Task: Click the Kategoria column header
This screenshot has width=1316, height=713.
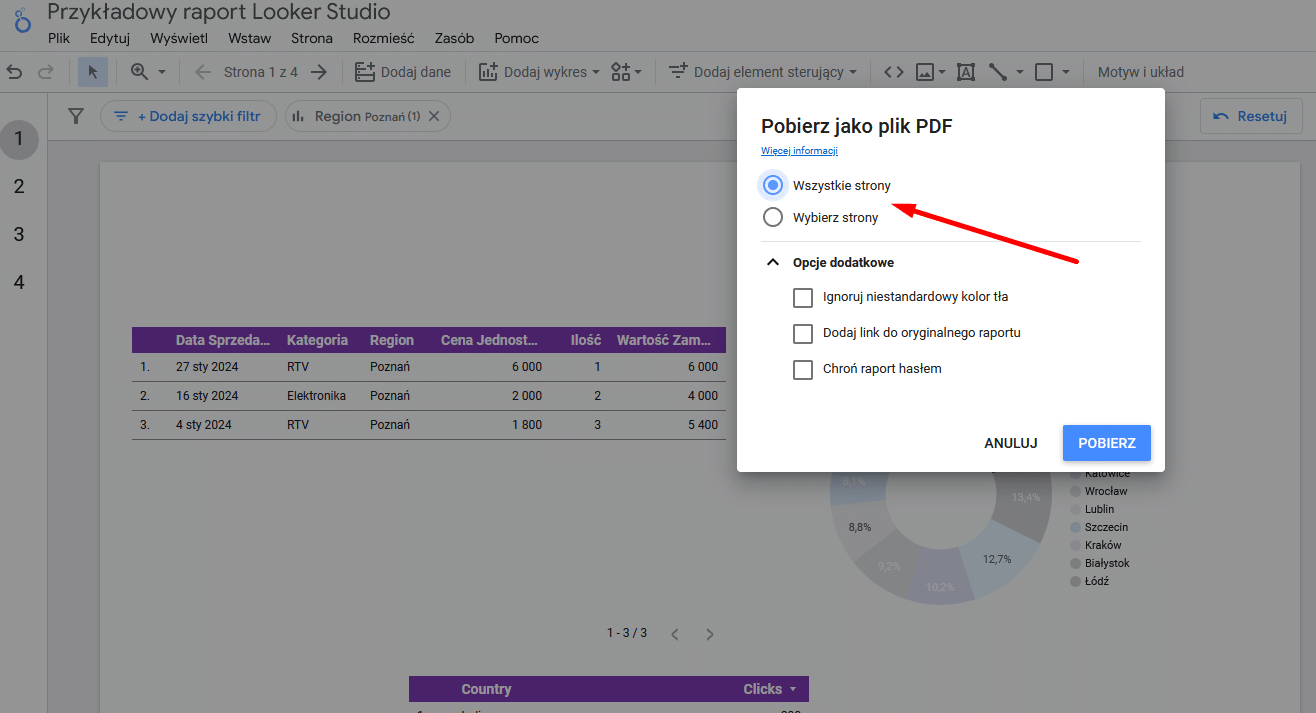Action: [x=317, y=340]
